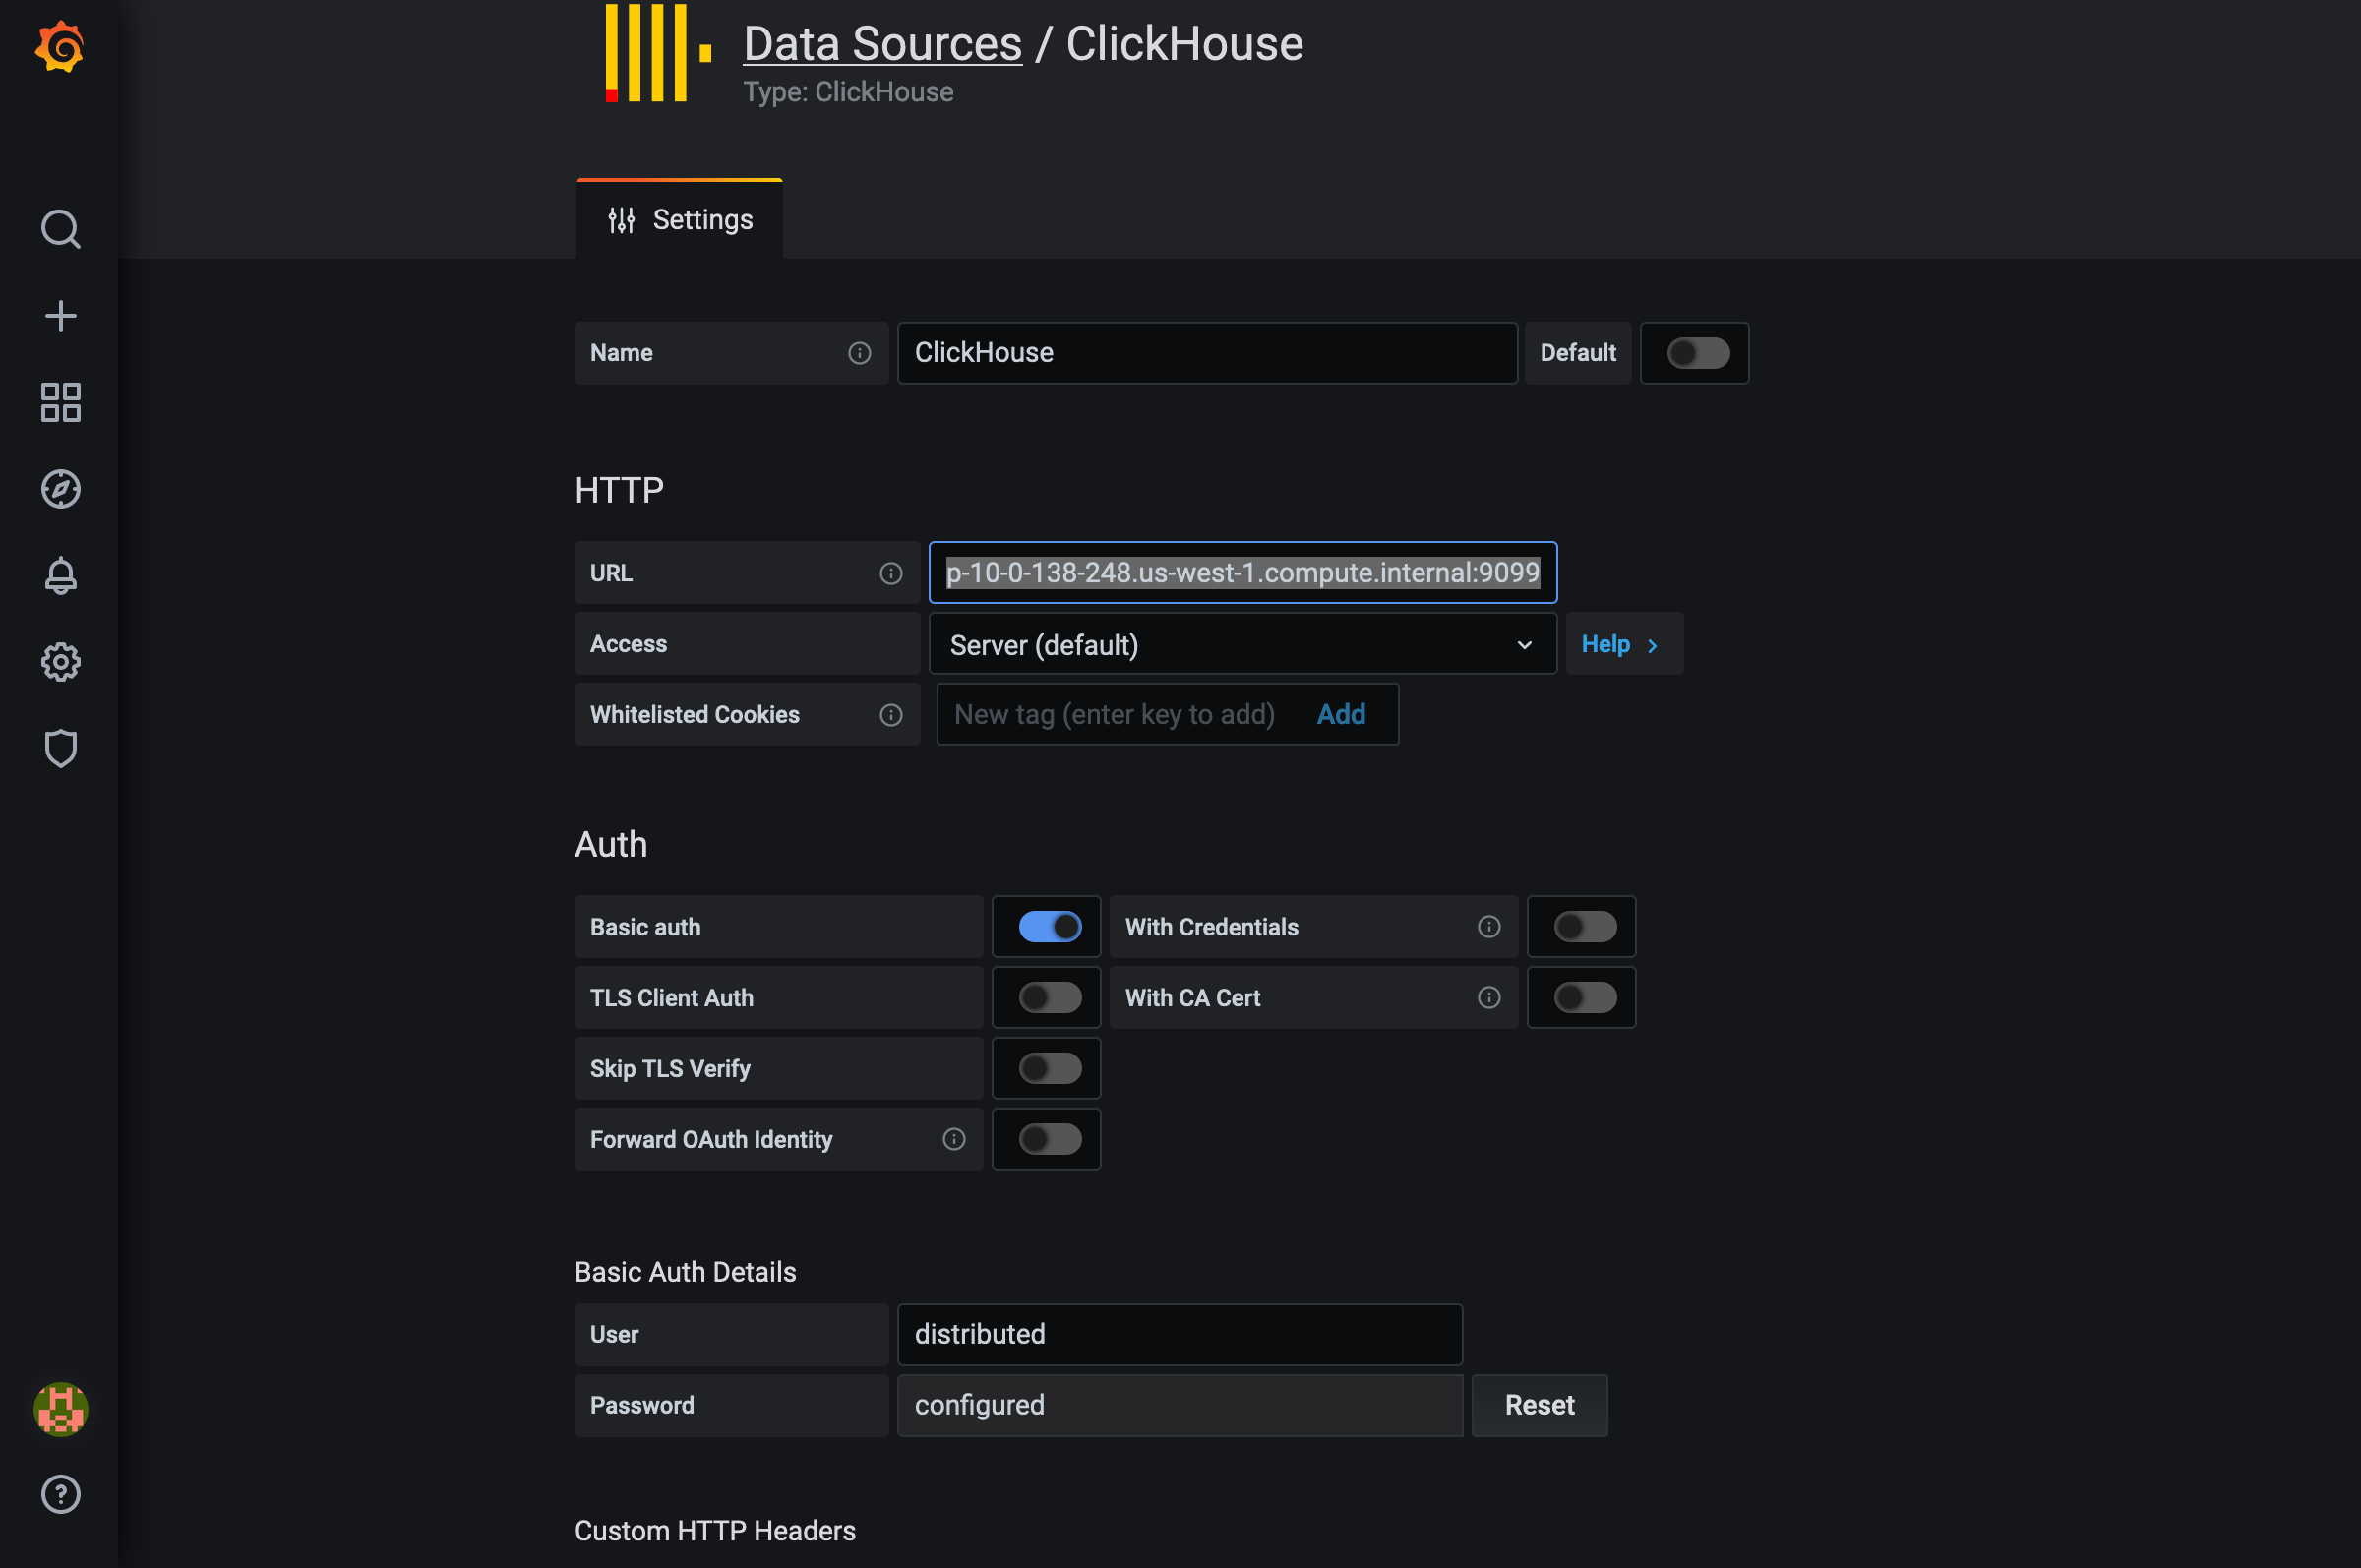Select the Settings tab
Screen dimensions: 2361x1568
tap(680, 220)
